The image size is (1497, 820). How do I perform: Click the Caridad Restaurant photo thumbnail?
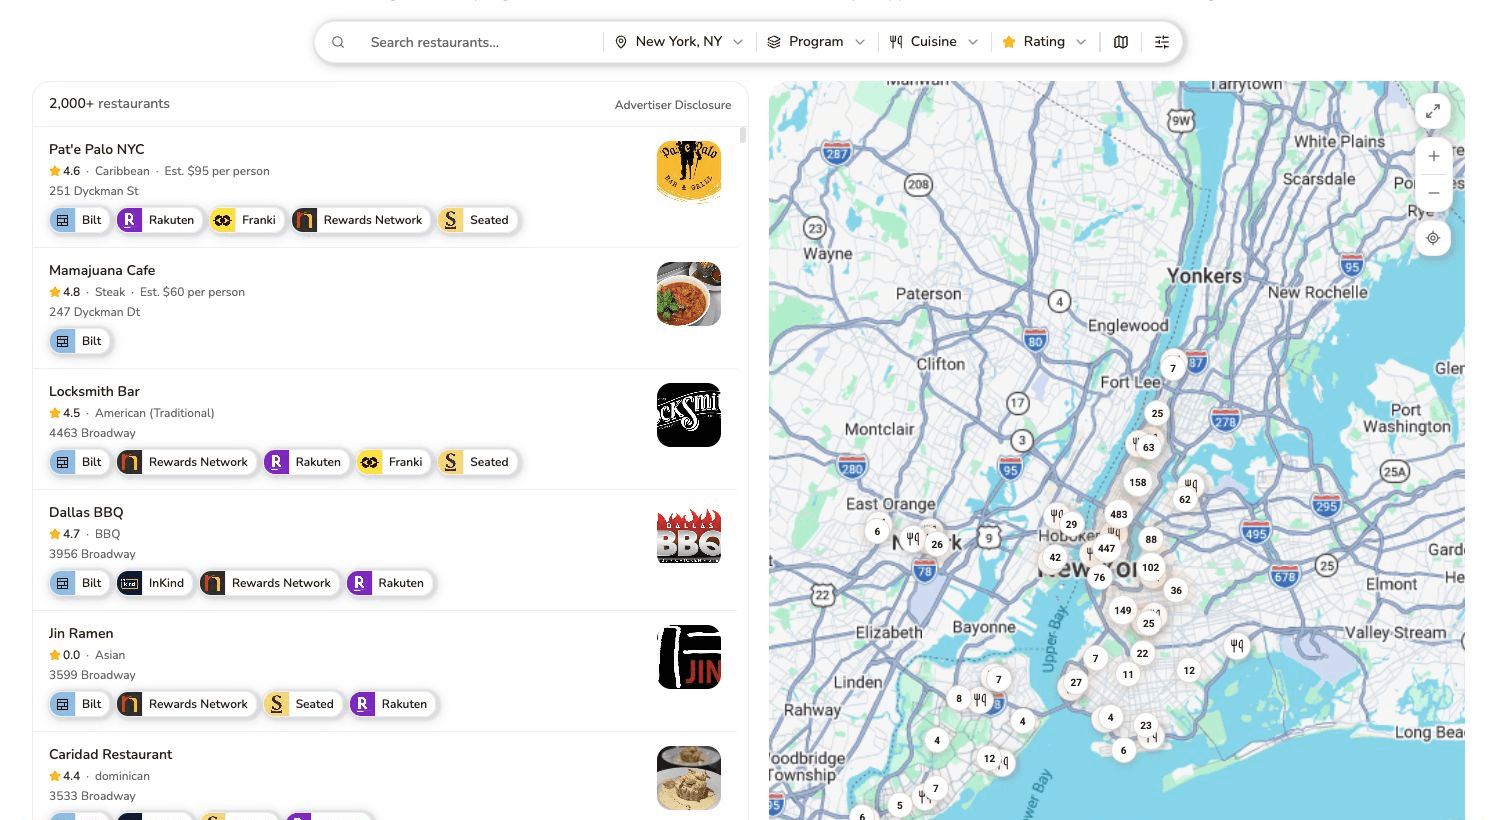point(689,778)
